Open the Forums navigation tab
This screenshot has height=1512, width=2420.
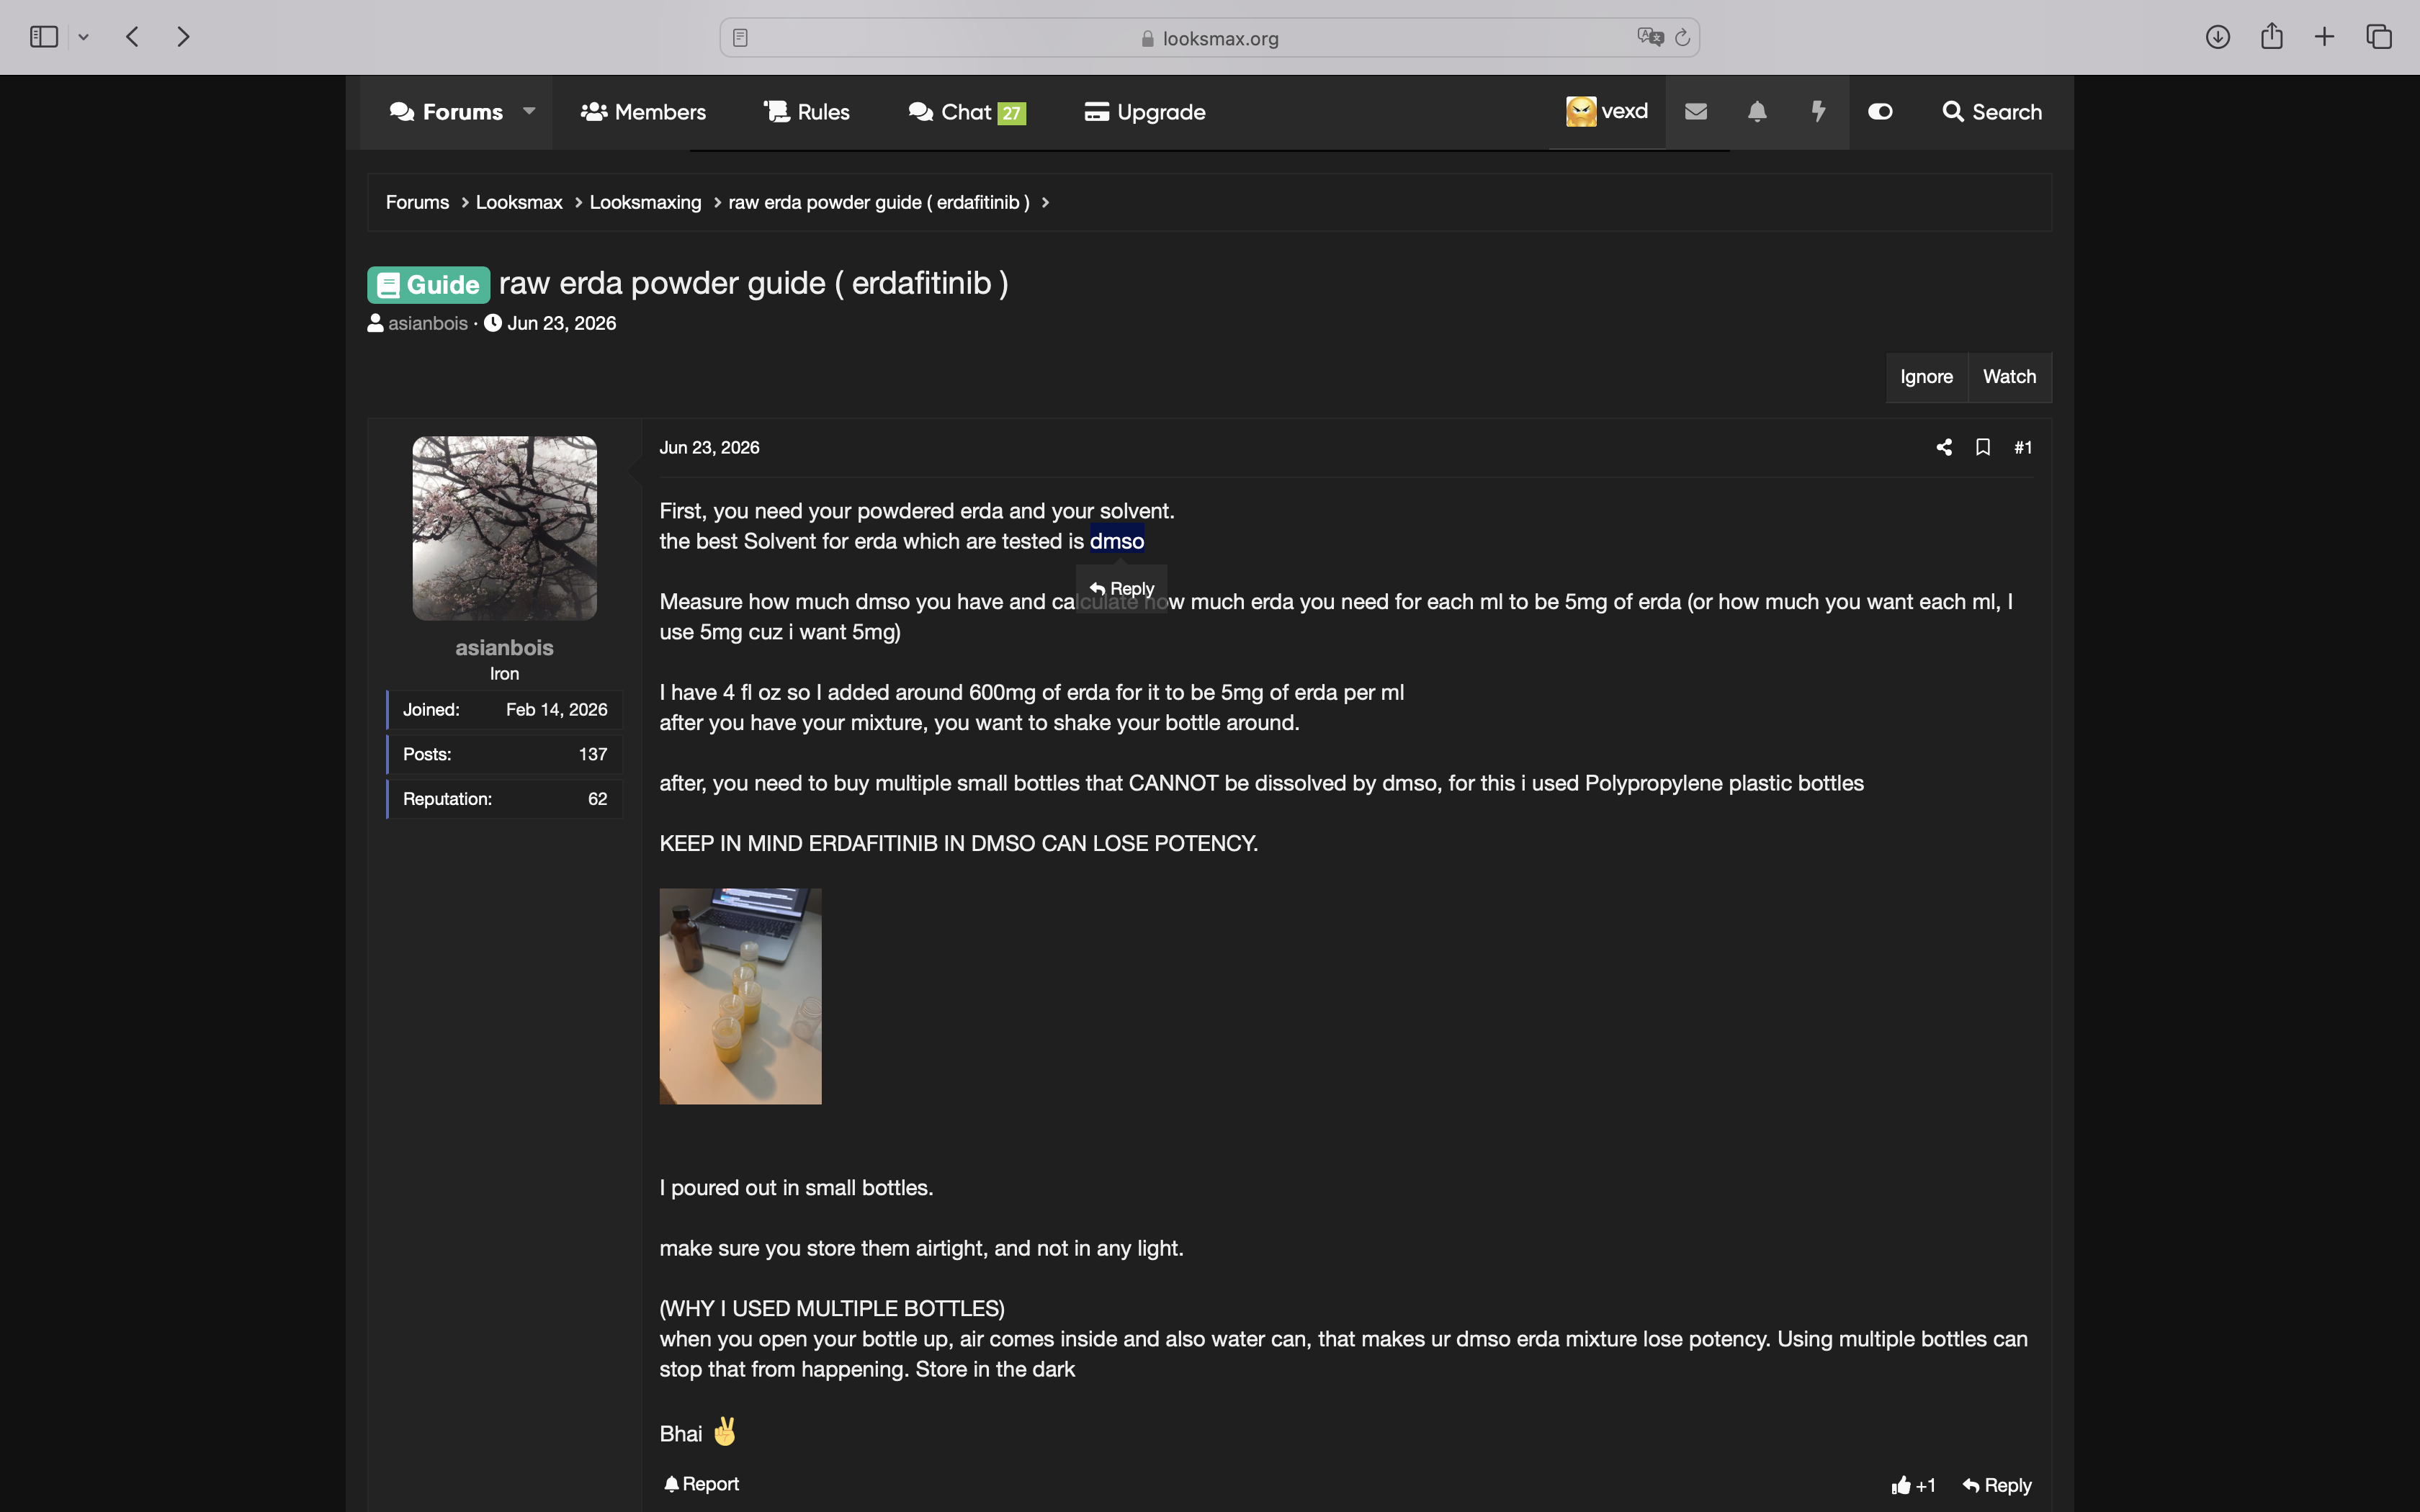[446, 112]
